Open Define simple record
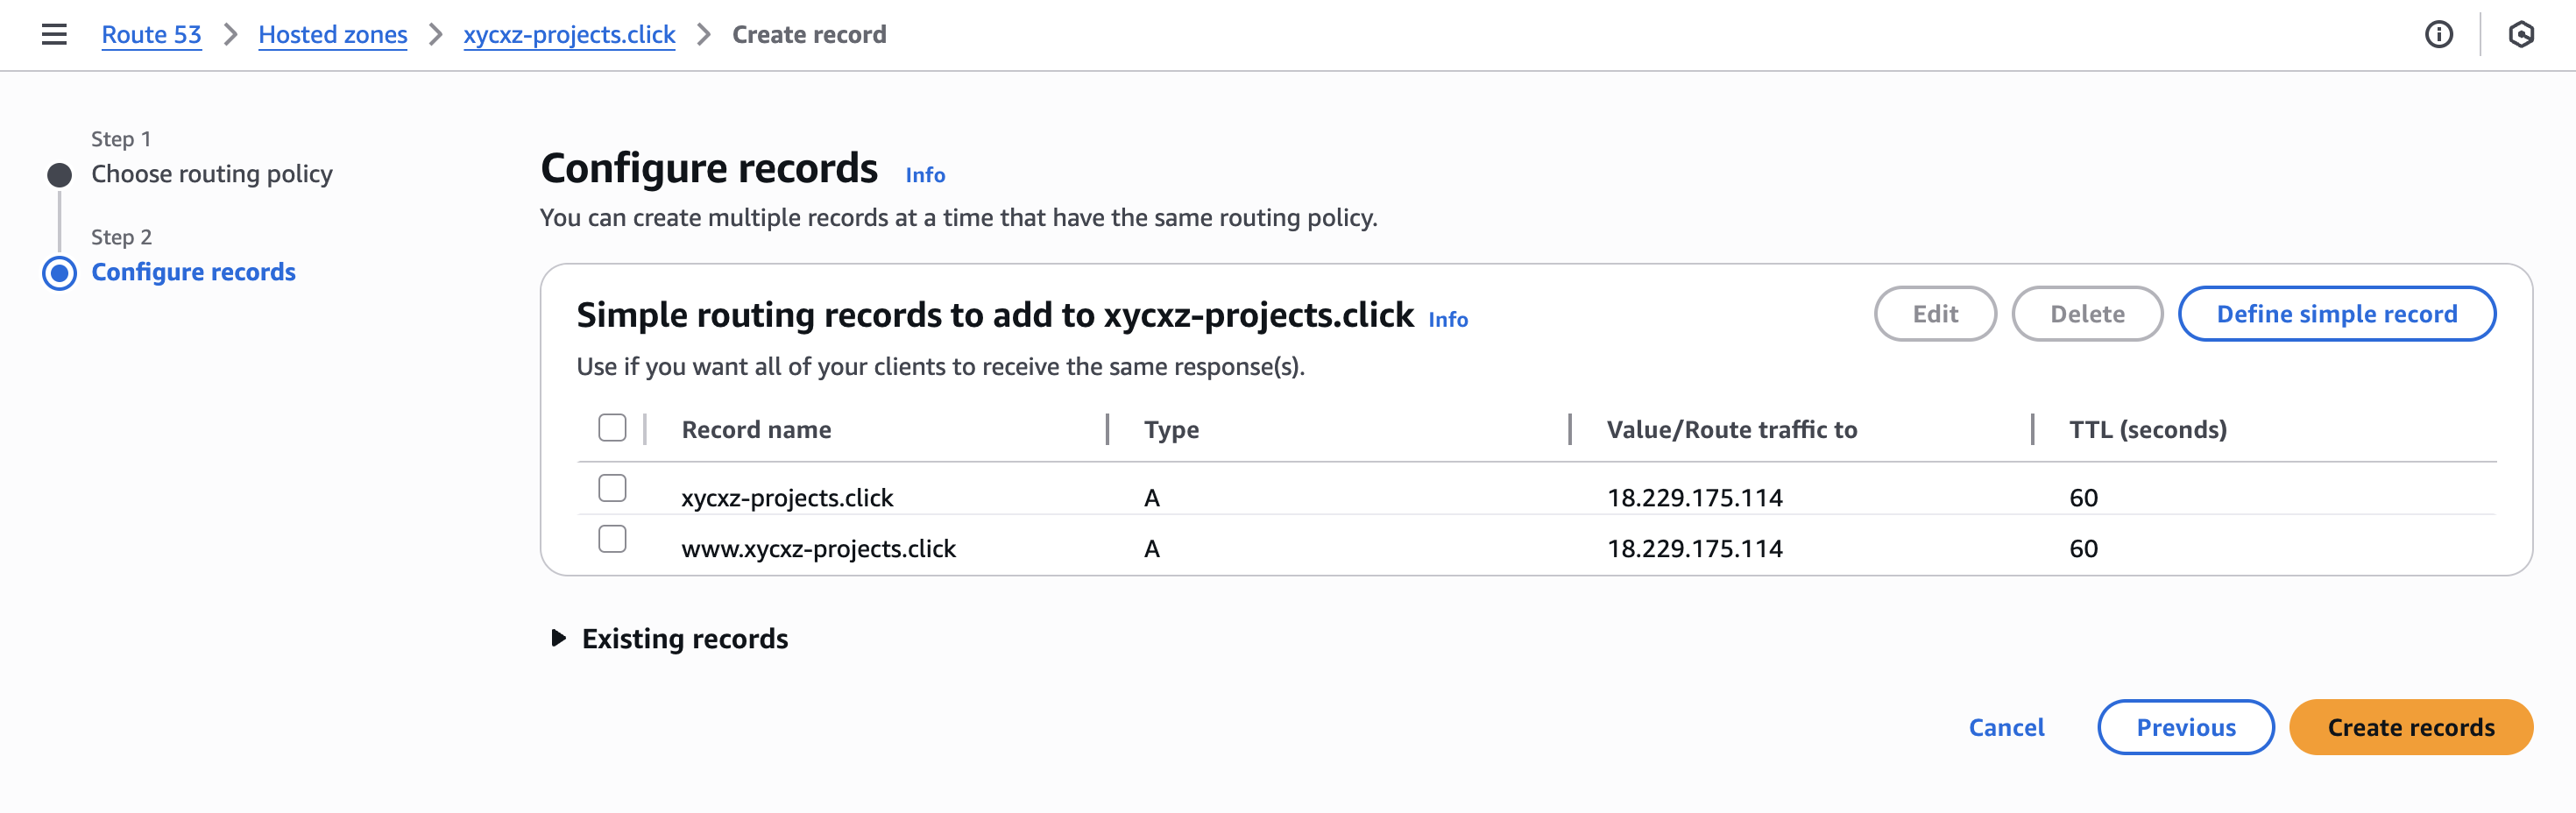The width and height of the screenshot is (2576, 813). tap(2336, 313)
